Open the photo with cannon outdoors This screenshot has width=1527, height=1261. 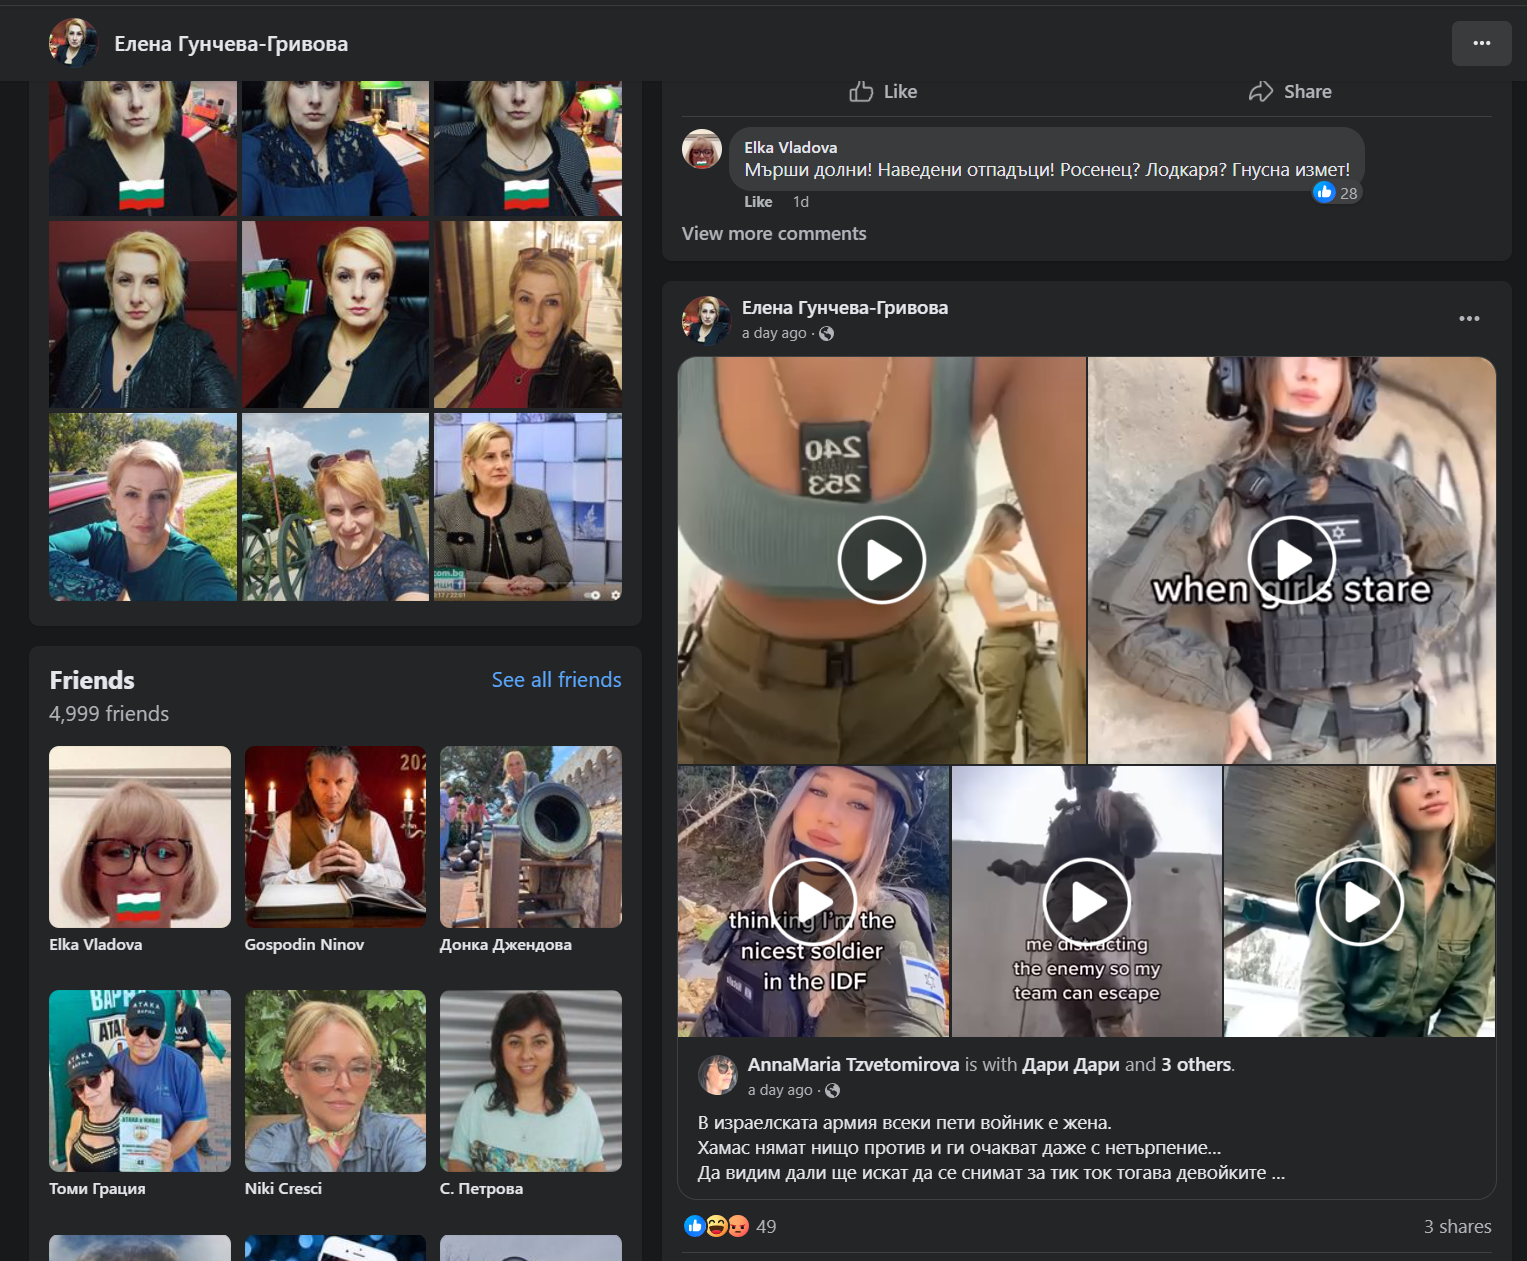tap(335, 507)
